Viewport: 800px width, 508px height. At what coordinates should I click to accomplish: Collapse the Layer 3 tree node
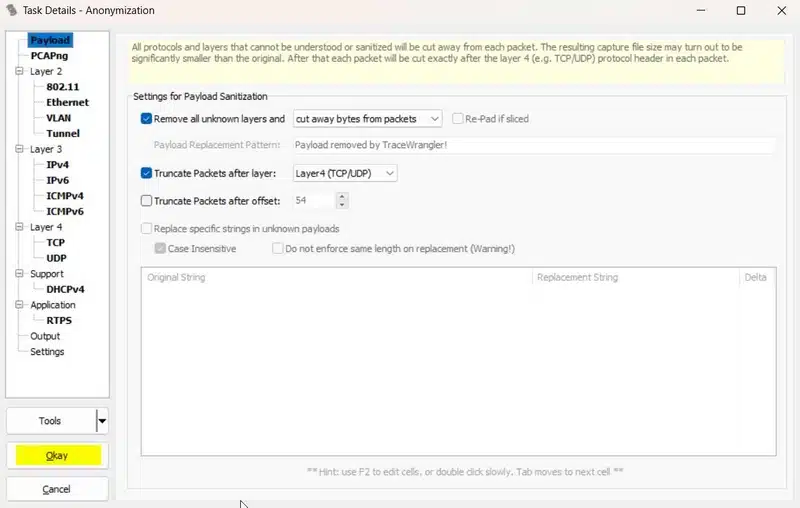pos(19,149)
